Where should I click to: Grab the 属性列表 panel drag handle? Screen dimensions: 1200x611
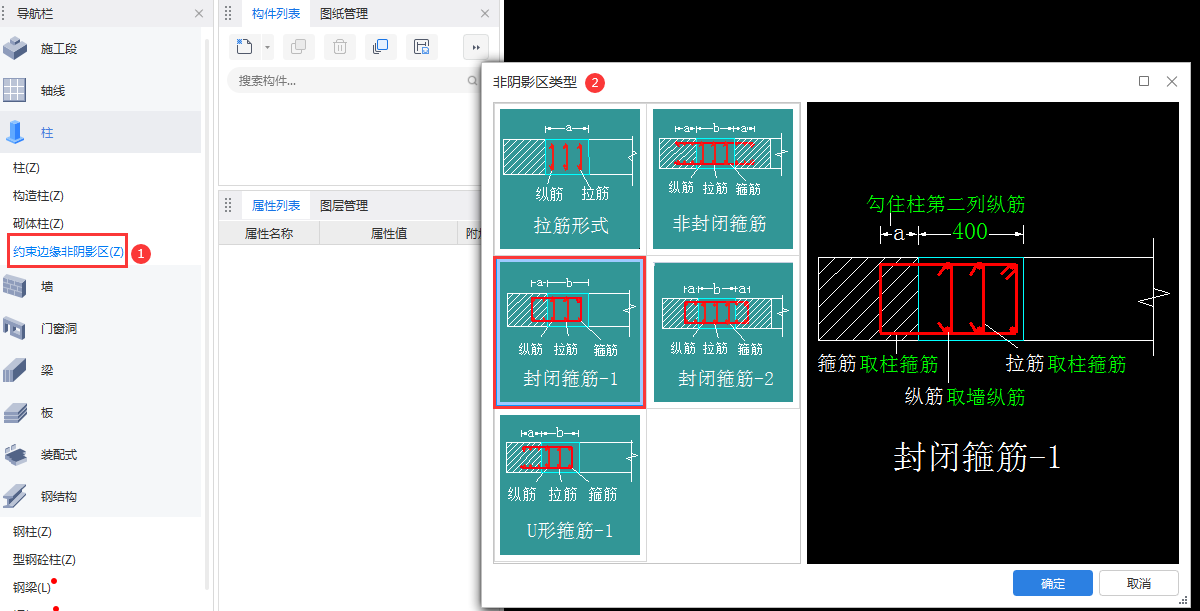click(229, 205)
